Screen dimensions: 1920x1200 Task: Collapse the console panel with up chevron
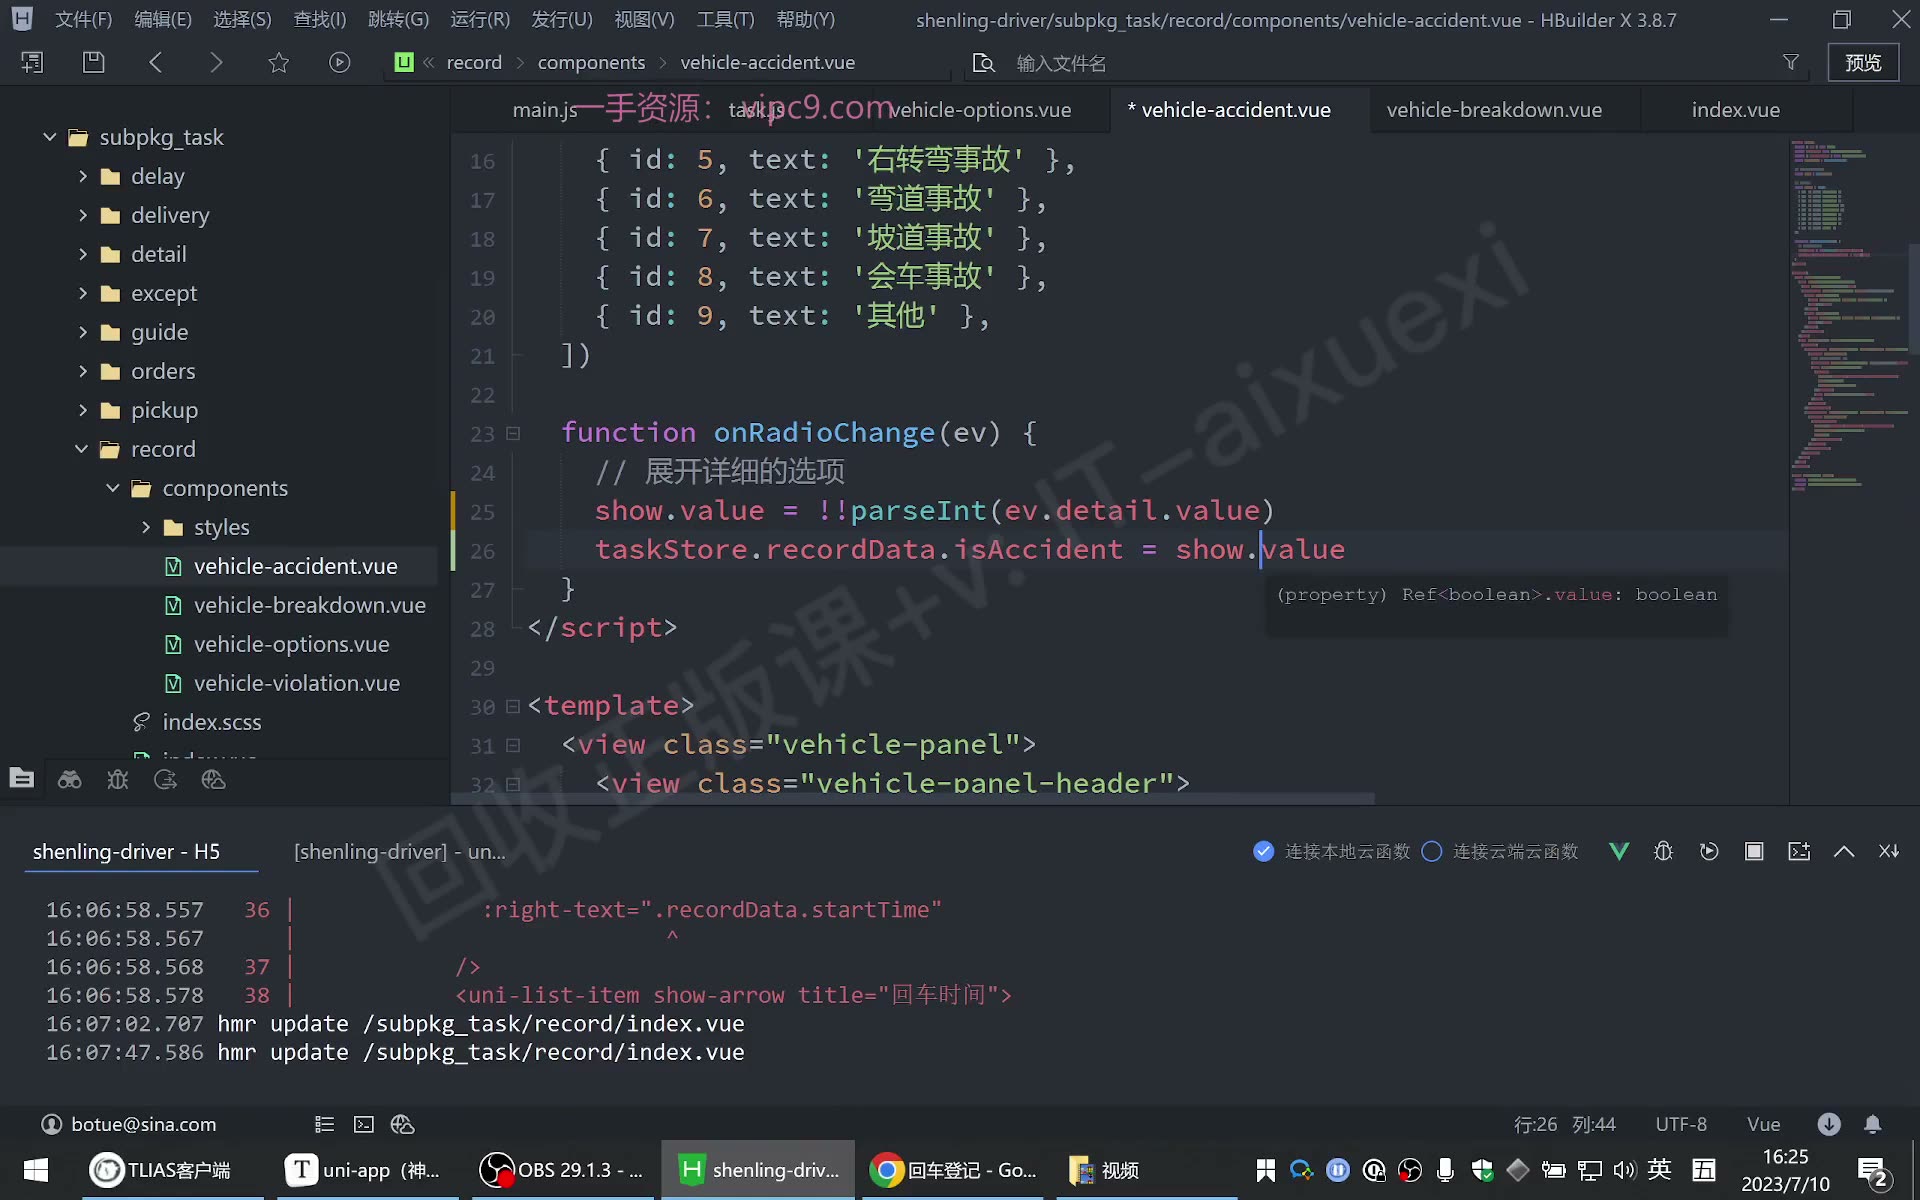pyautogui.click(x=1844, y=851)
